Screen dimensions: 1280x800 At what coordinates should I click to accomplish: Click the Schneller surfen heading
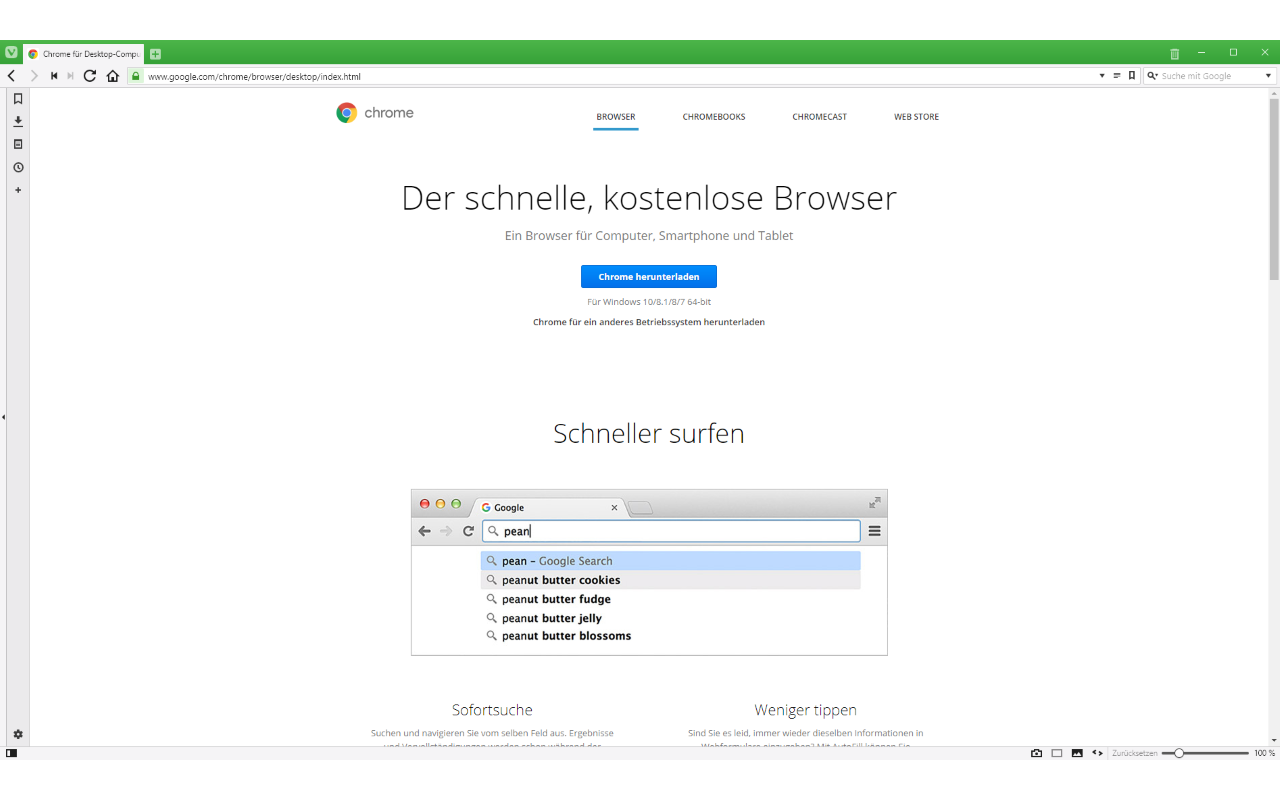pos(649,433)
